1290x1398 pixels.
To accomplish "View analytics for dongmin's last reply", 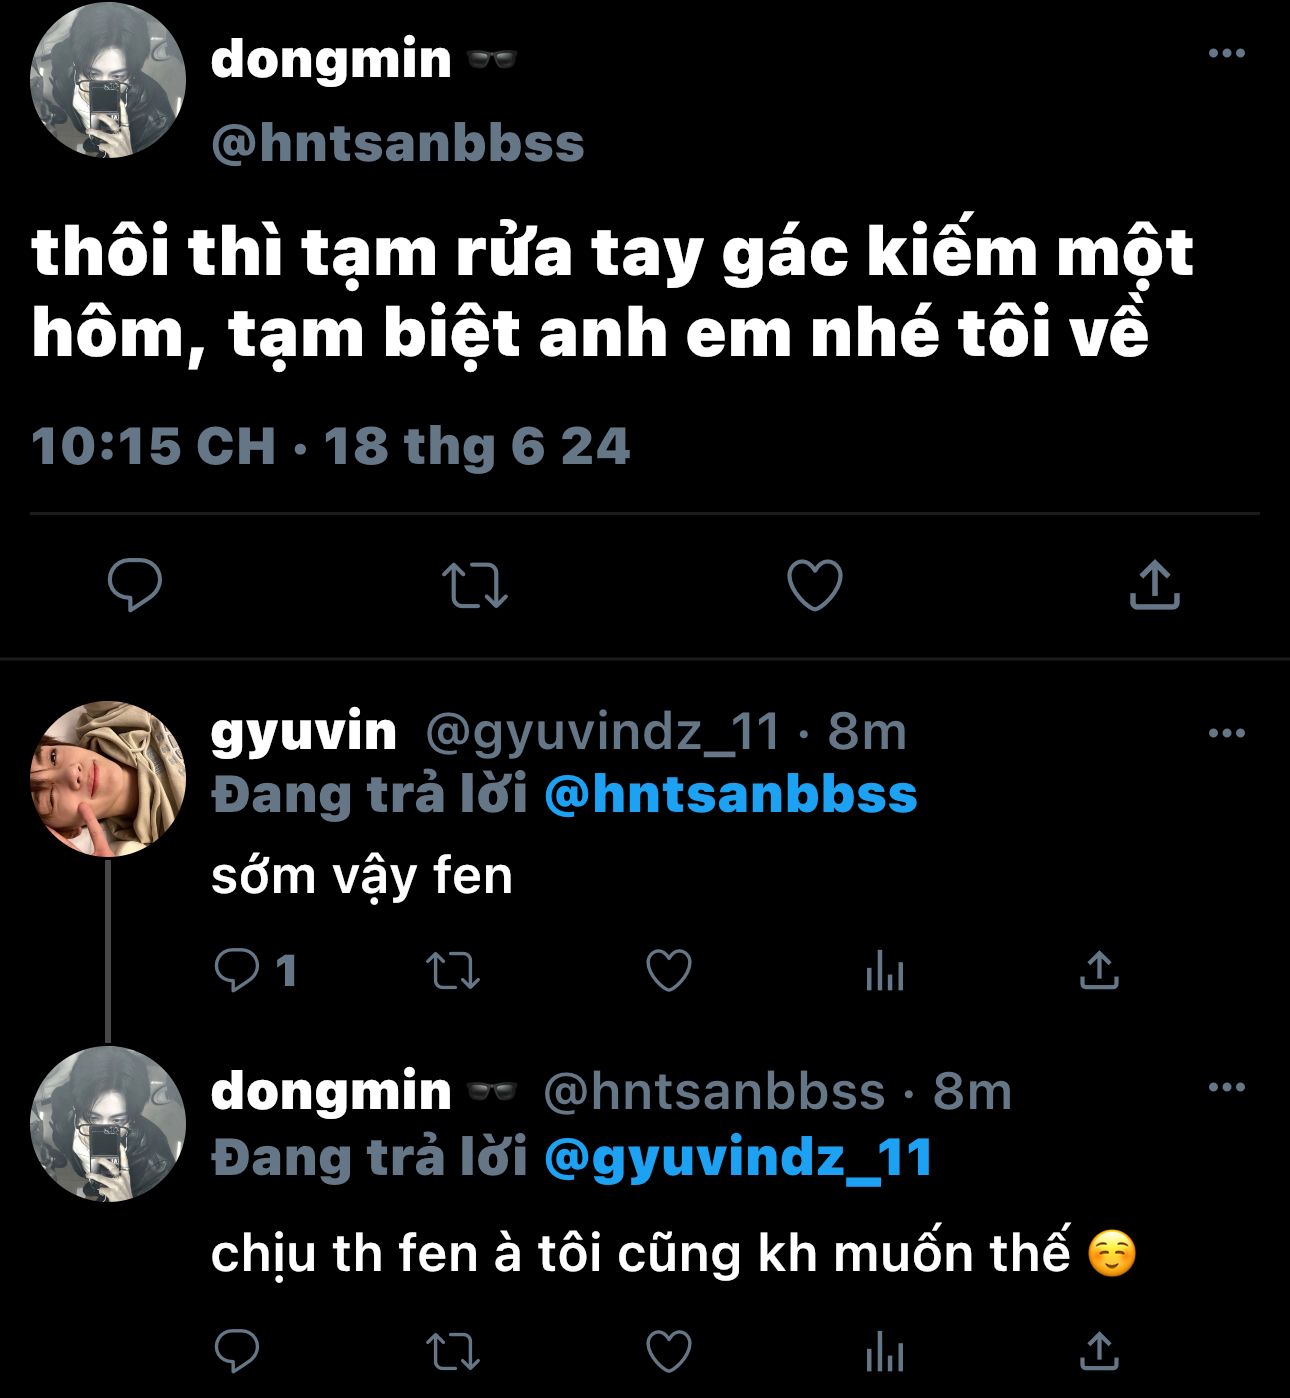I will (885, 1351).
